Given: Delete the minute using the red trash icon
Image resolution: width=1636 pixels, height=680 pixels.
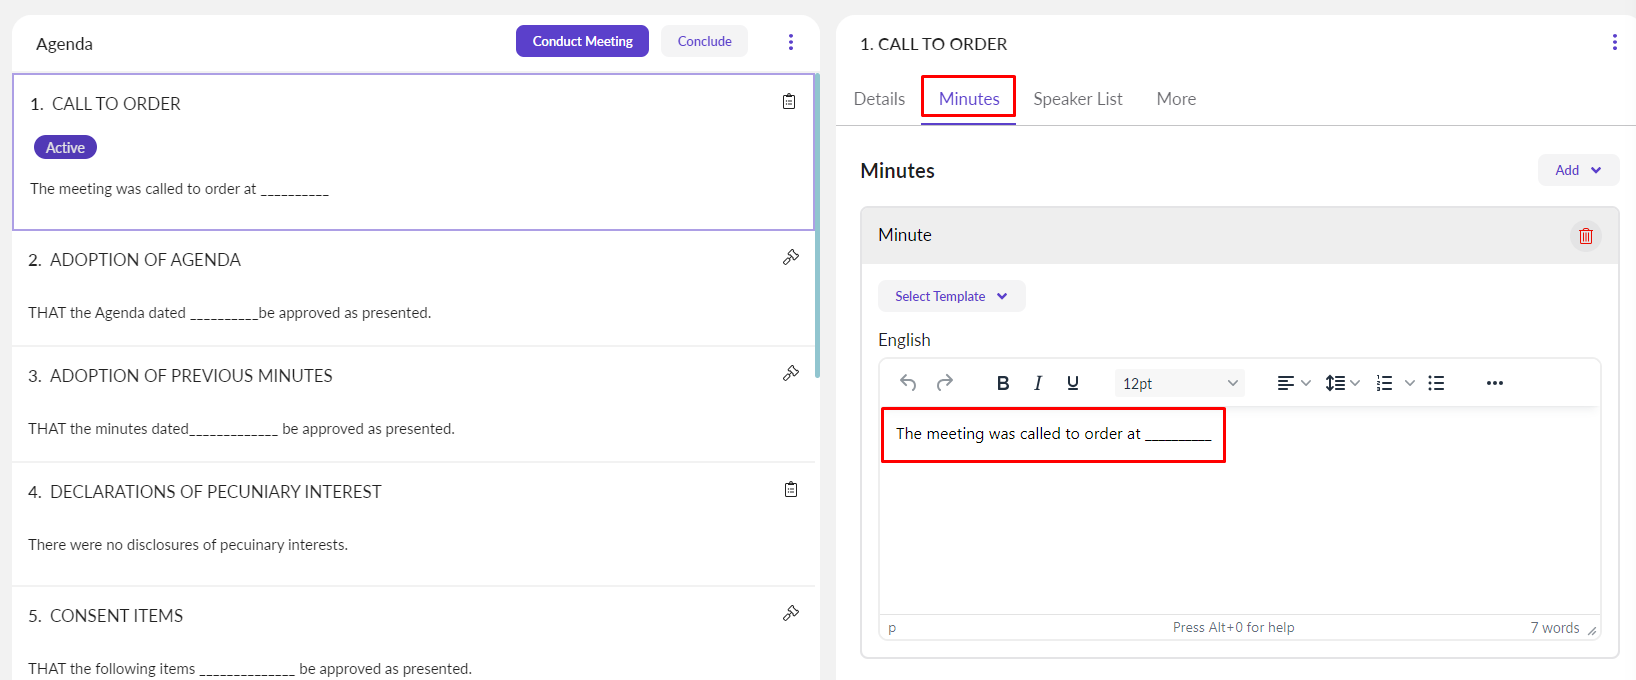Looking at the screenshot, I should point(1585,236).
